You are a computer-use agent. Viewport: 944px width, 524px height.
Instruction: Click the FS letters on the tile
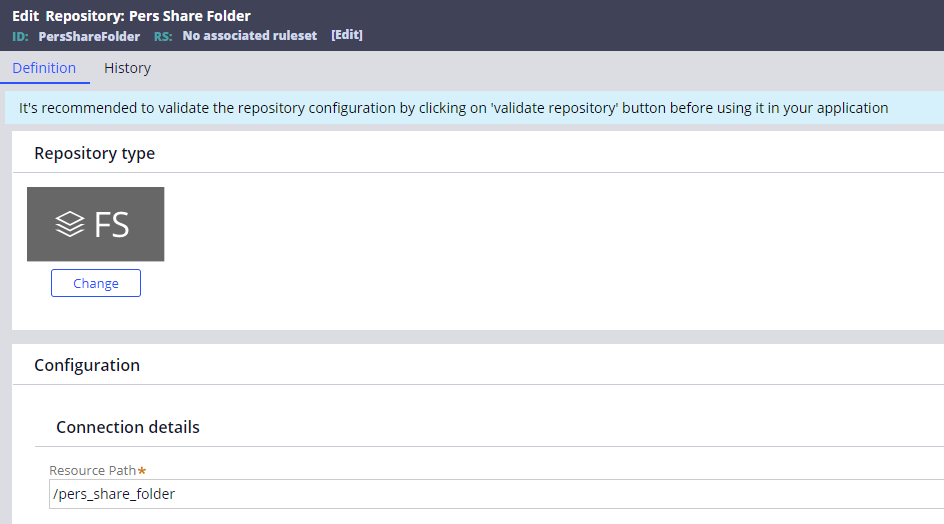tap(112, 225)
